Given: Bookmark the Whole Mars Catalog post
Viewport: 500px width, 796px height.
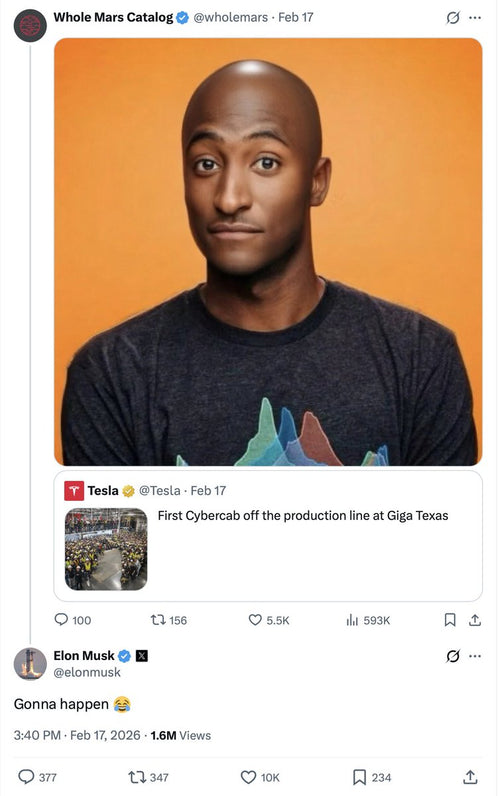Looking at the screenshot, I should pos(450,620).
